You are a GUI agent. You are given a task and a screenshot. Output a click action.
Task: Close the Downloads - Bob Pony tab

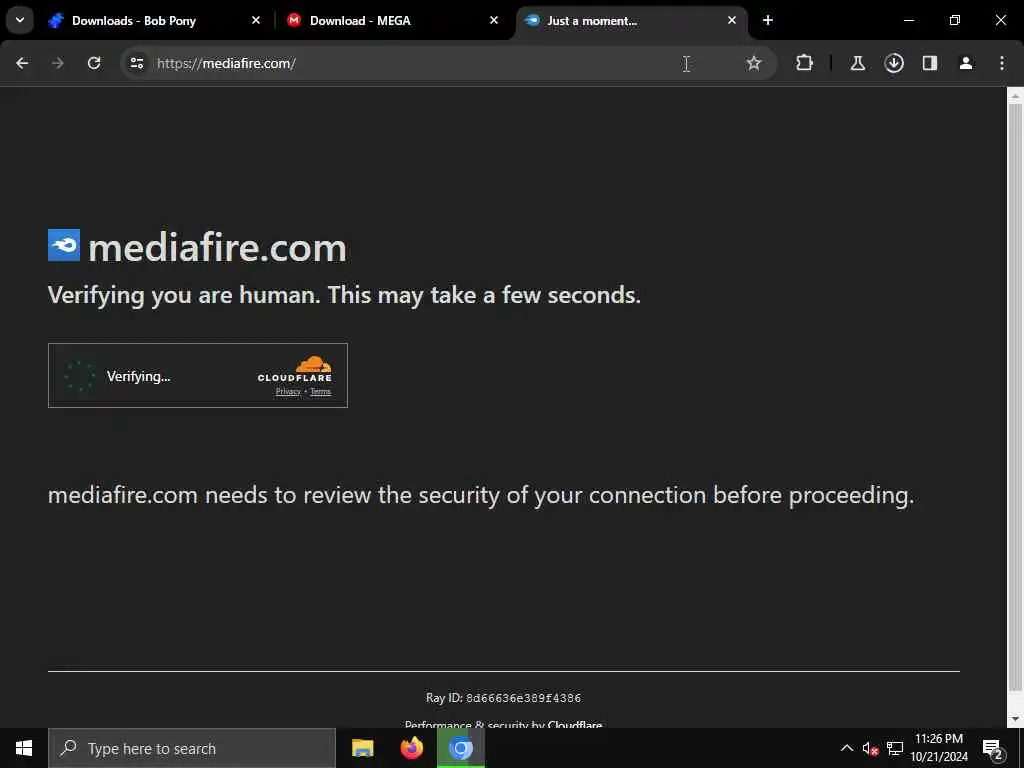tap(256, 21)
